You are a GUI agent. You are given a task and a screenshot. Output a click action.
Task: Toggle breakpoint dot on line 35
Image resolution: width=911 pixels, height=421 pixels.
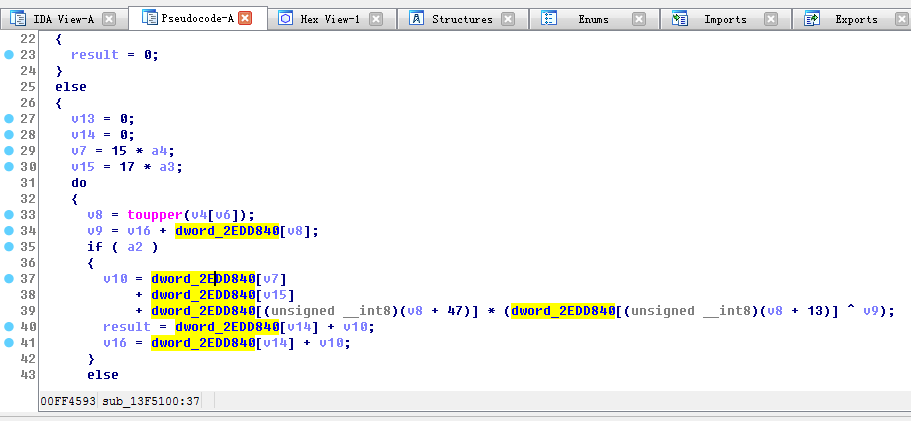[x=9, y=246]
